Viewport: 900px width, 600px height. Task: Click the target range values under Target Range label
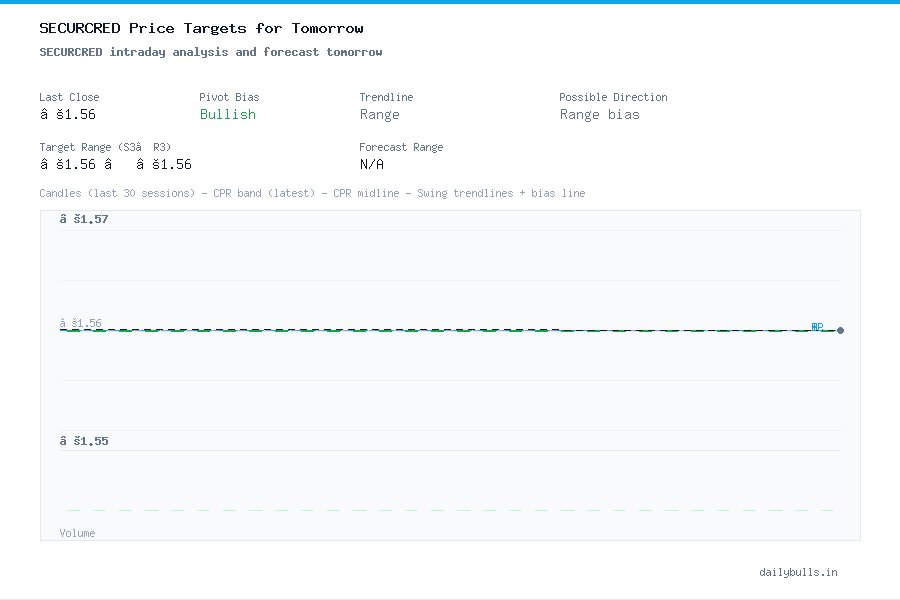pos(115,164)
